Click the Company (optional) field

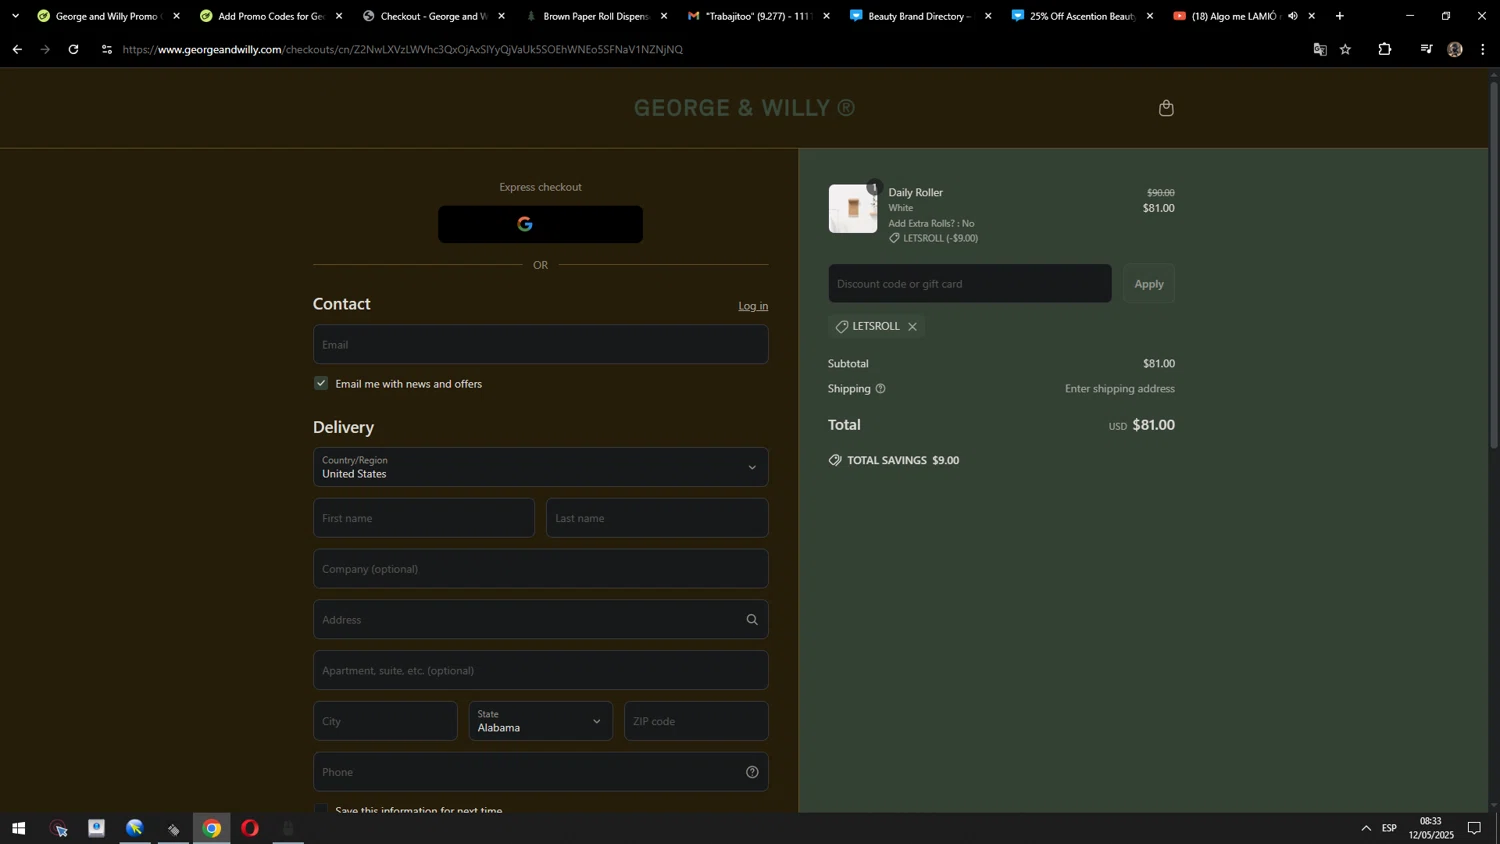point(540,569)
